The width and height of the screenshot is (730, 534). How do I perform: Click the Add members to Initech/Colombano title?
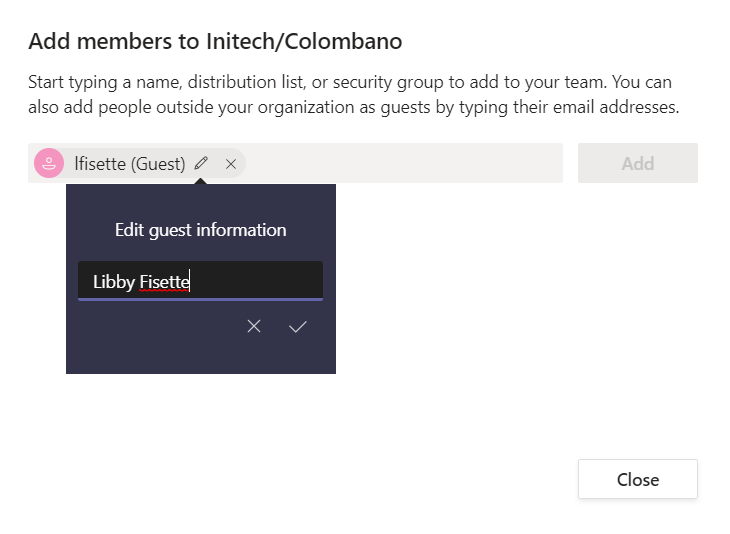coord(215,41)
